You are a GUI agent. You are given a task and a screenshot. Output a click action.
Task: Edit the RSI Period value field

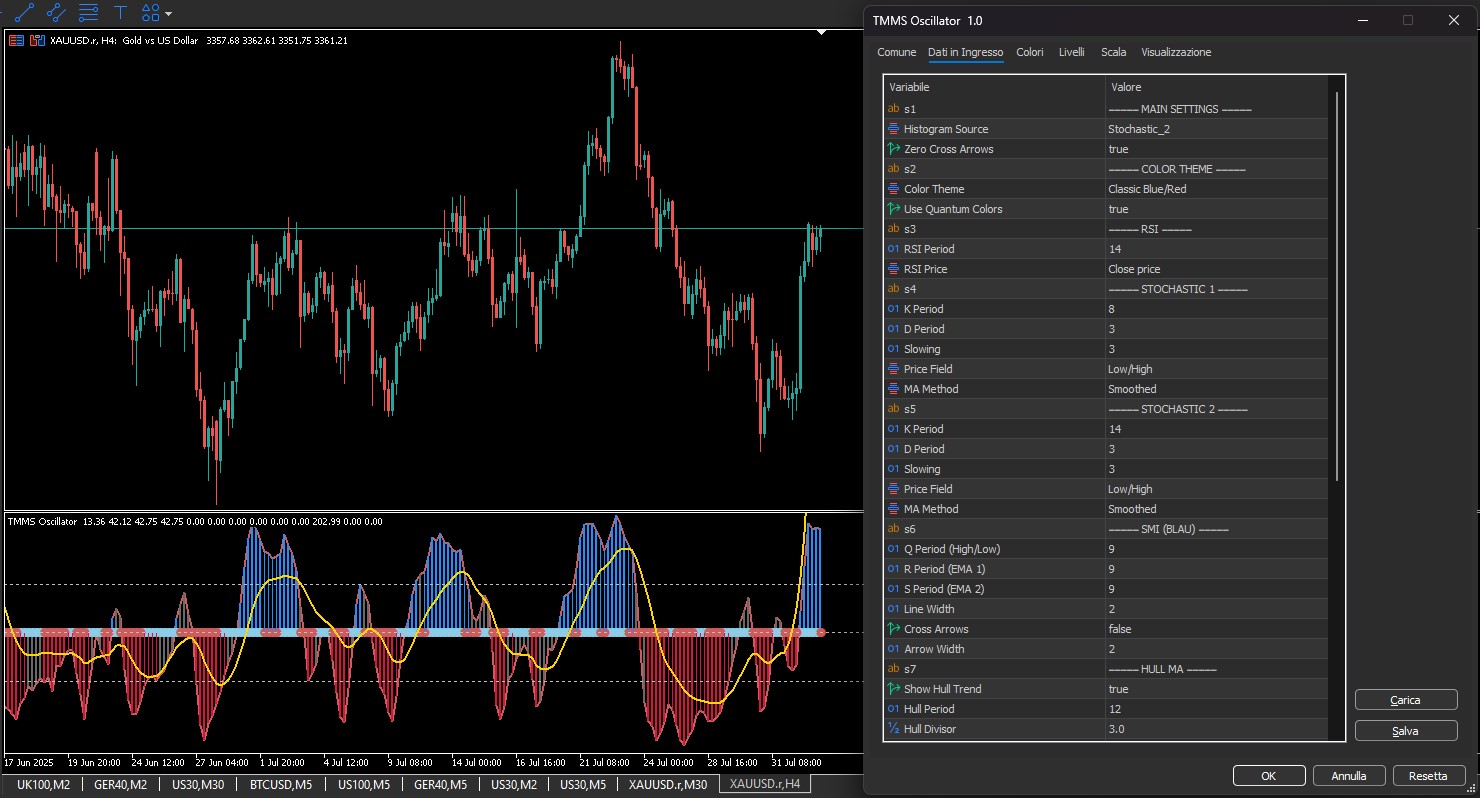1216,249
